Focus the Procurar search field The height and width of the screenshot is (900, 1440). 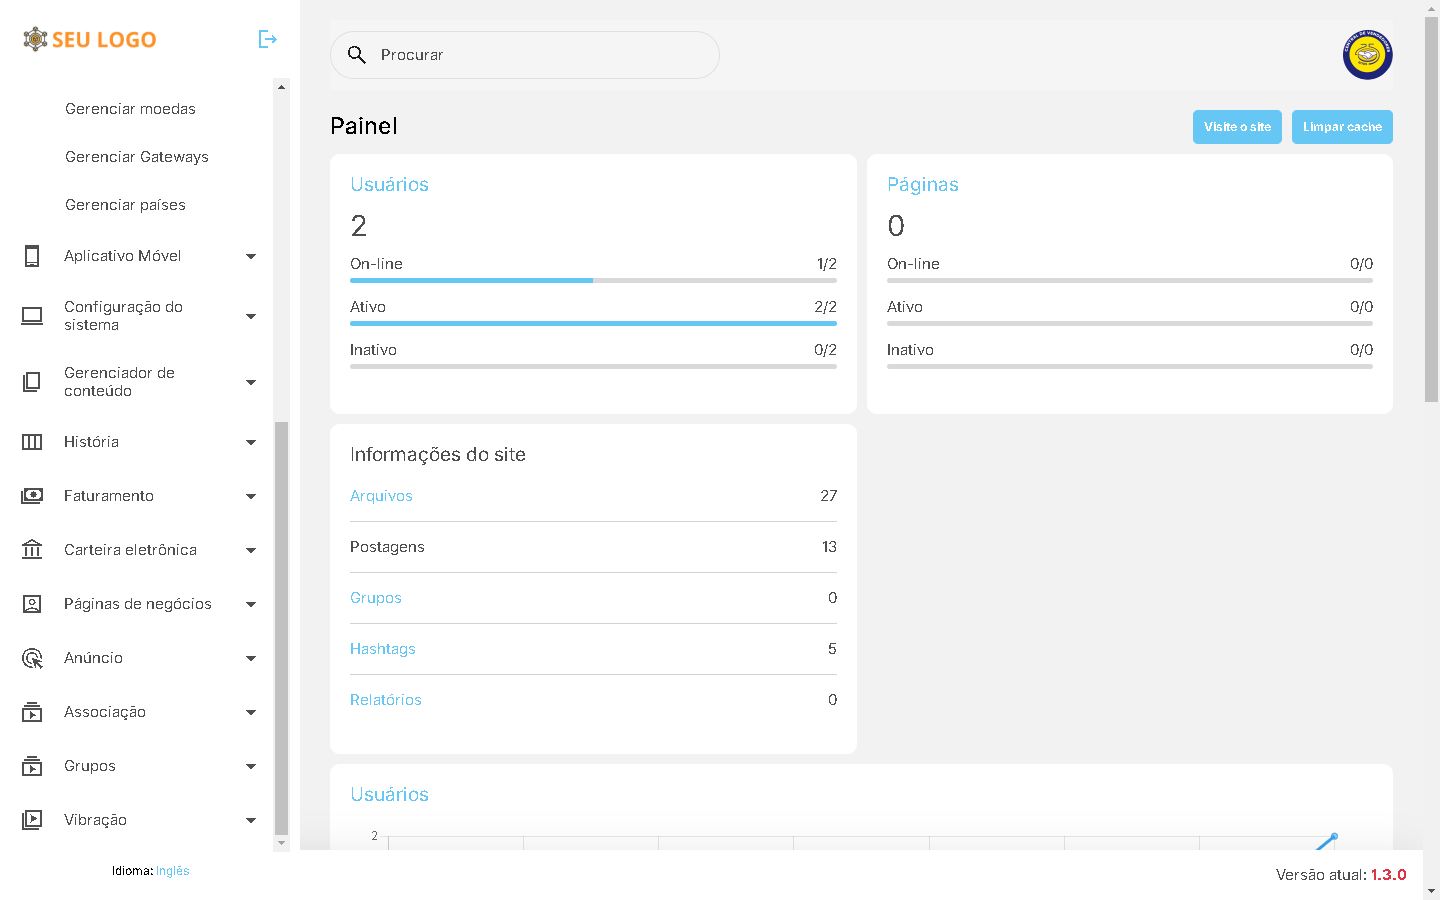pyautogui.click(x=540, y=55)
